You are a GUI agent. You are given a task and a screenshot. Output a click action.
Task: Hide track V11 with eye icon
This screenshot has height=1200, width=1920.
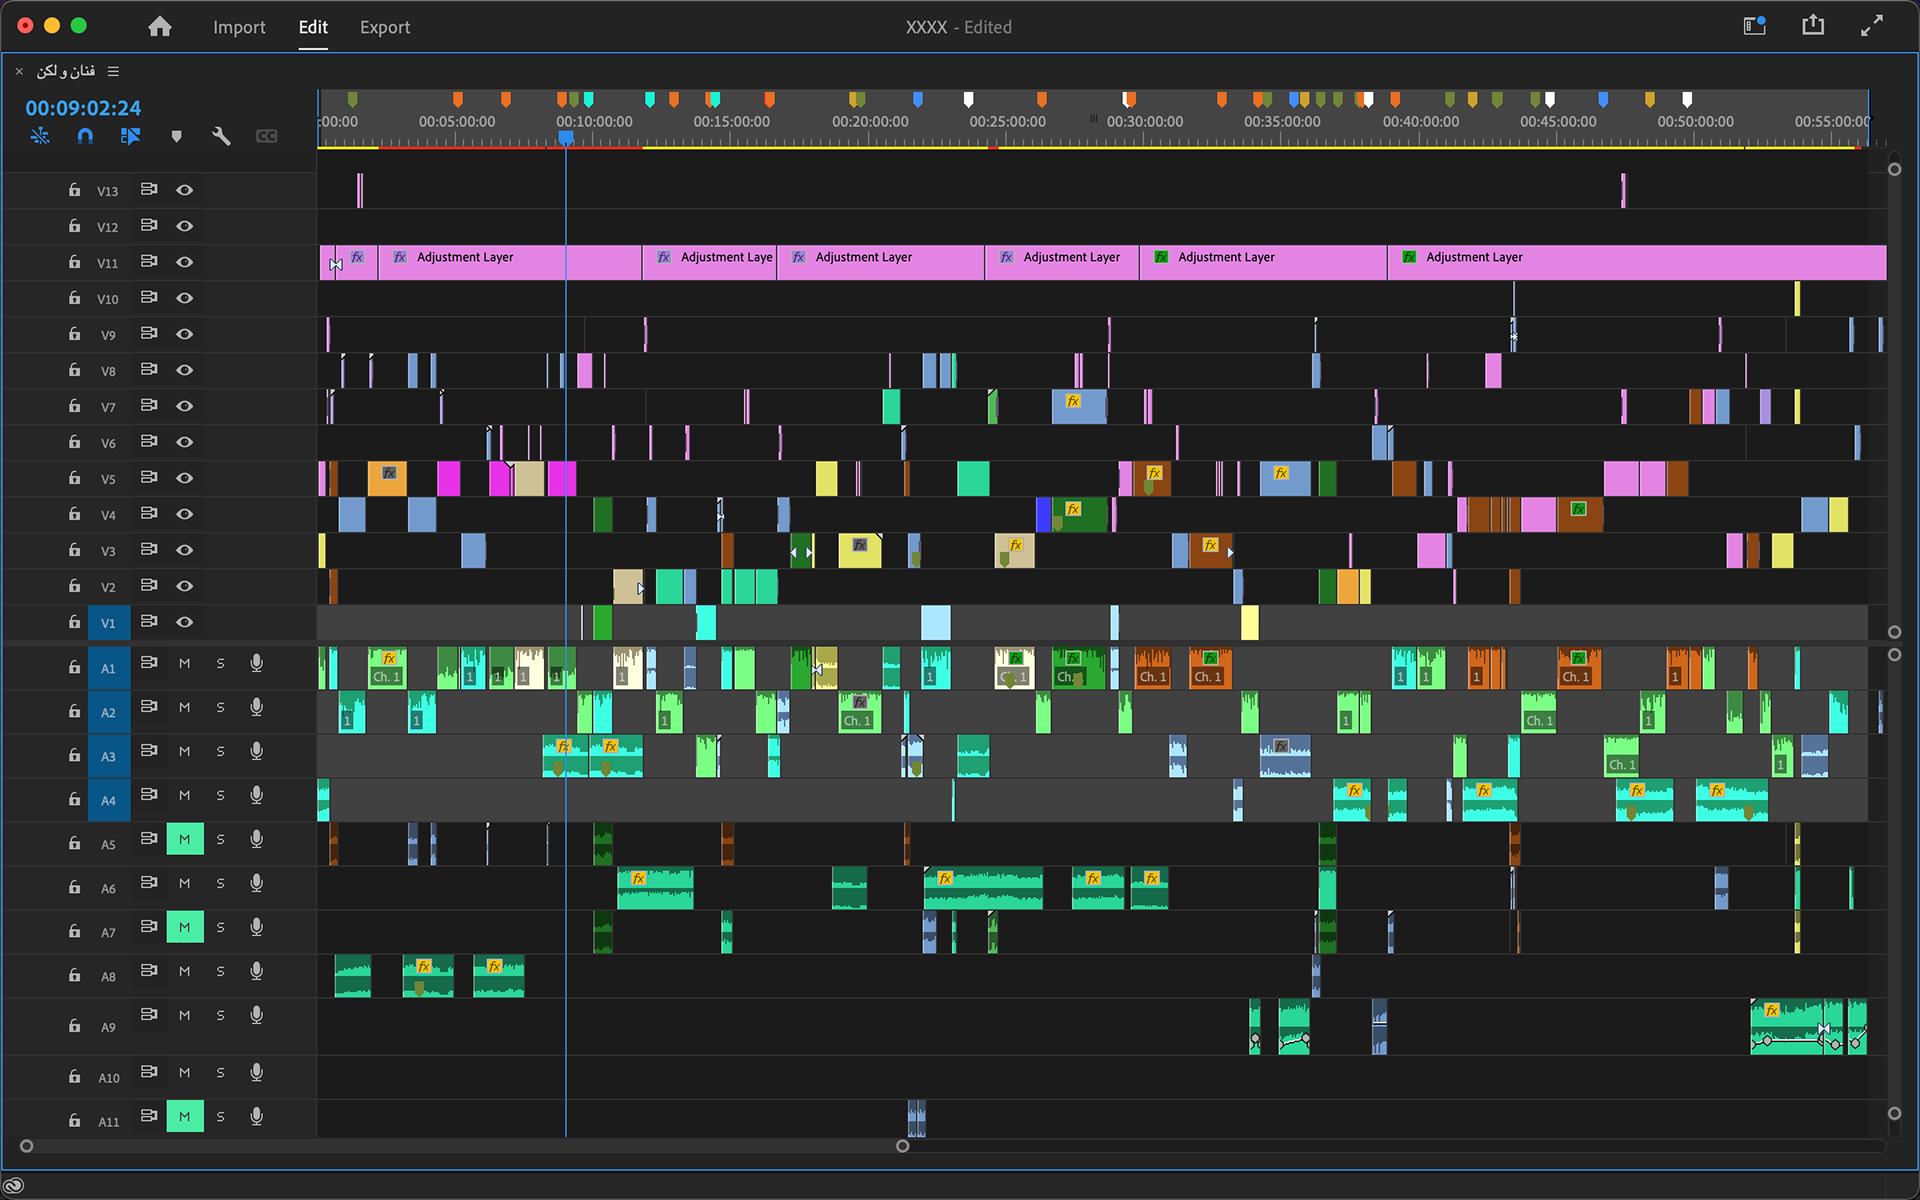click(185, 262)
